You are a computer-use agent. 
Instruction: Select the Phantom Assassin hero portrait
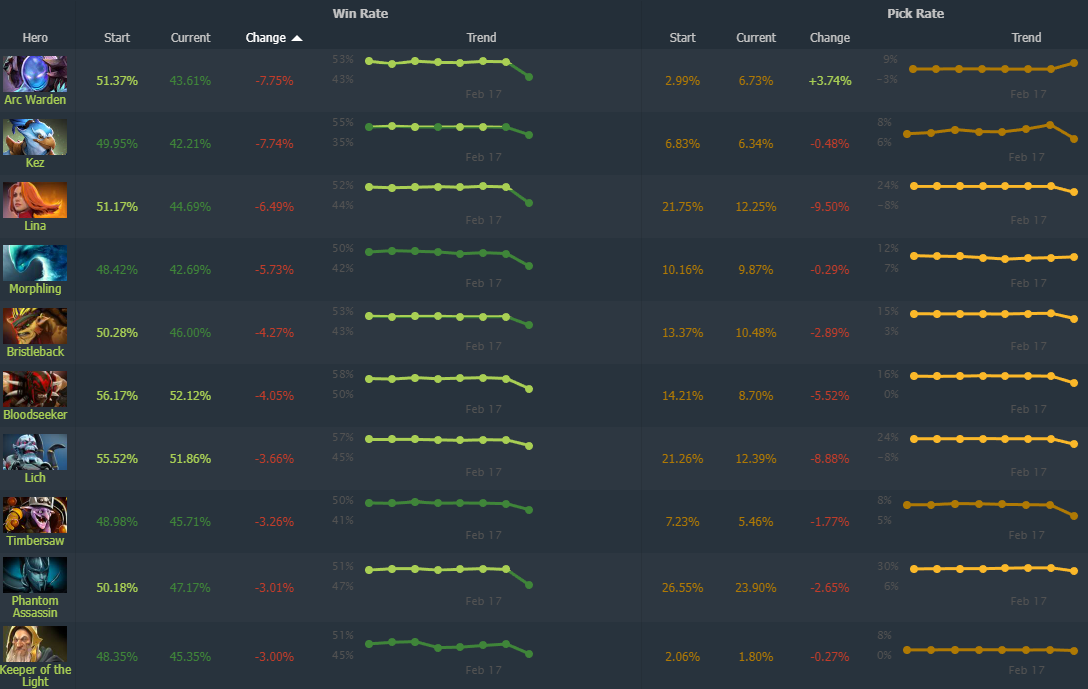coord(35,577)
